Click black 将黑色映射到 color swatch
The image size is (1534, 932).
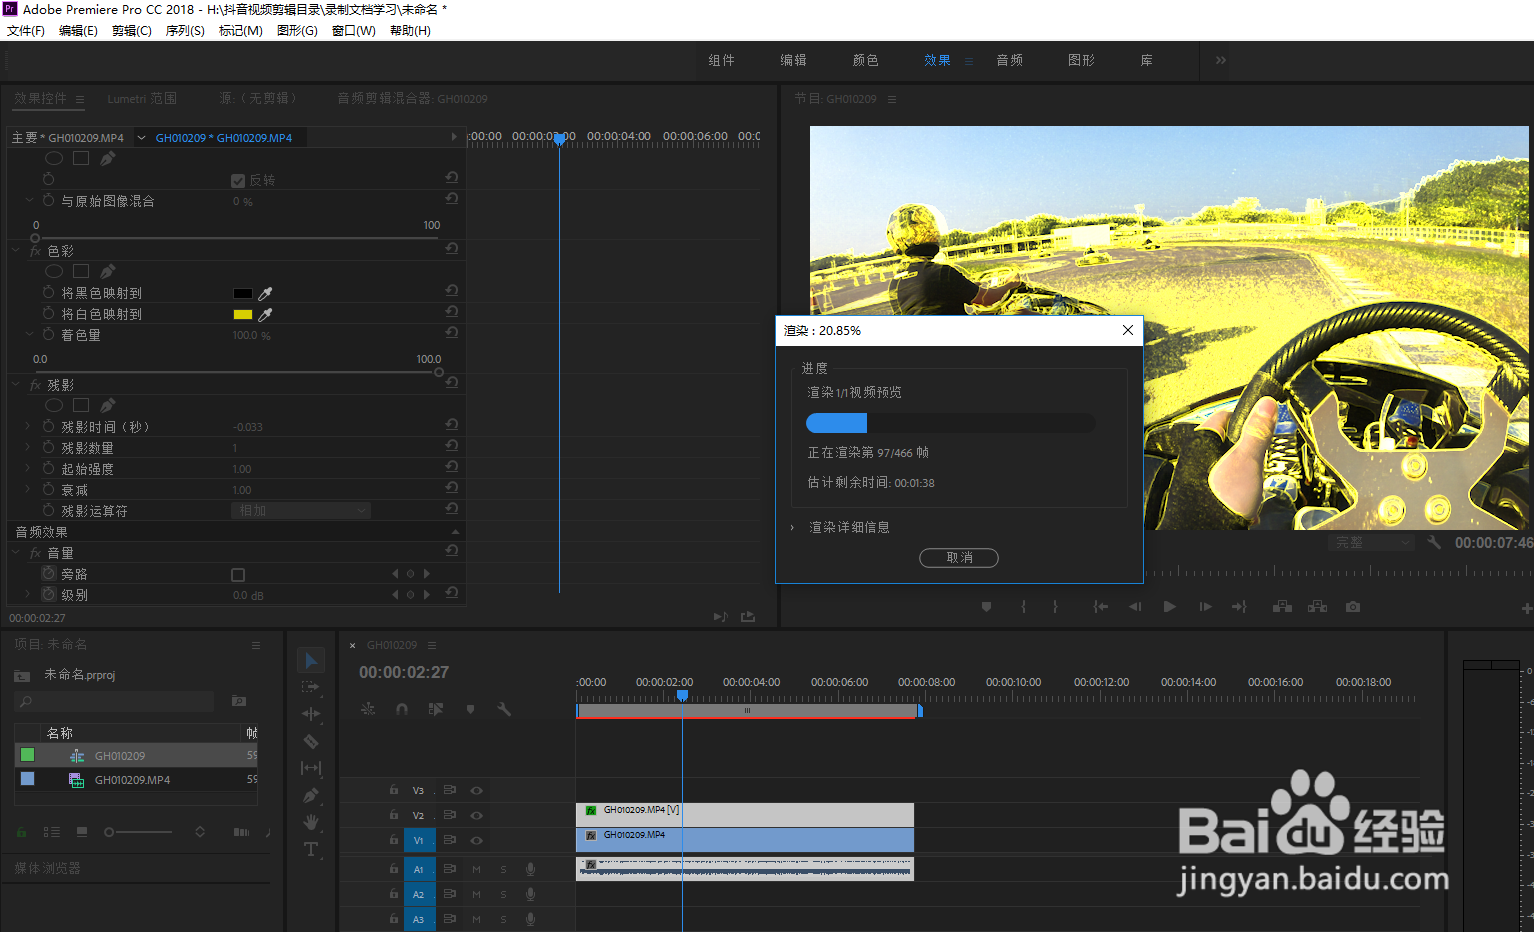tap(243, 293)
